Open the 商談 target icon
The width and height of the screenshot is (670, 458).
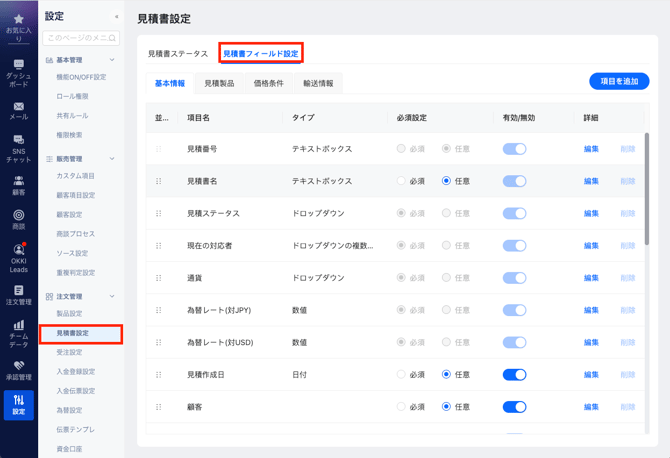coord(18,215)
